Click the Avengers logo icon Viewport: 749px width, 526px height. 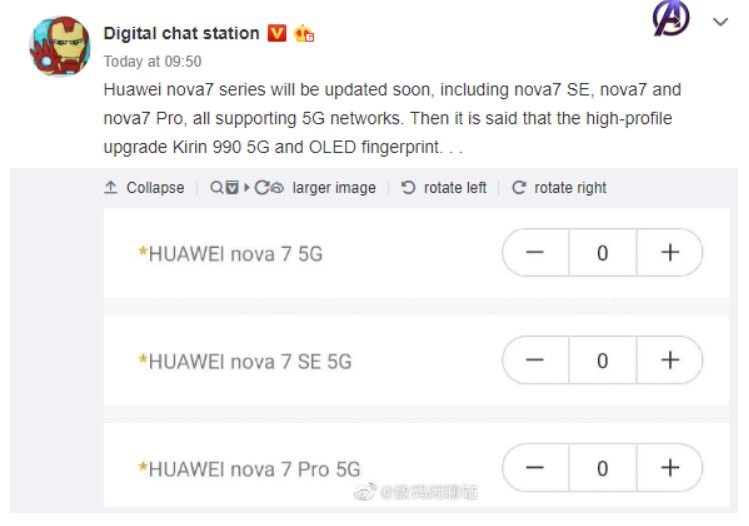tap(670, 20)
